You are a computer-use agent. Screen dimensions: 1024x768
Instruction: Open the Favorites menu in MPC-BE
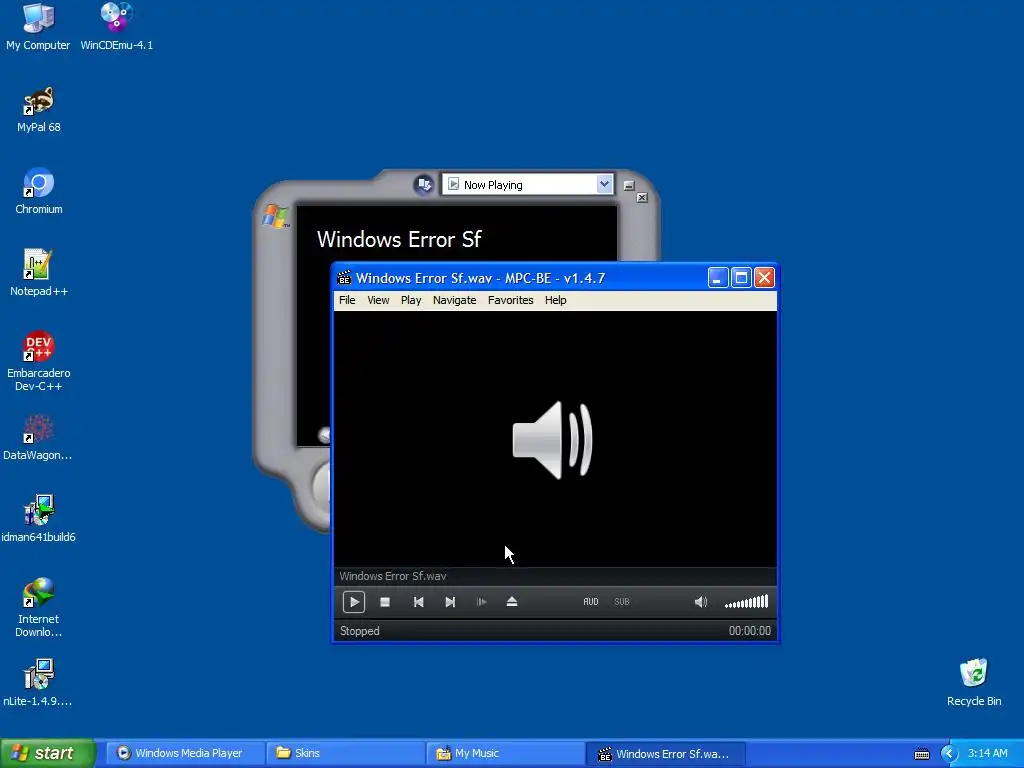(511, 300)
